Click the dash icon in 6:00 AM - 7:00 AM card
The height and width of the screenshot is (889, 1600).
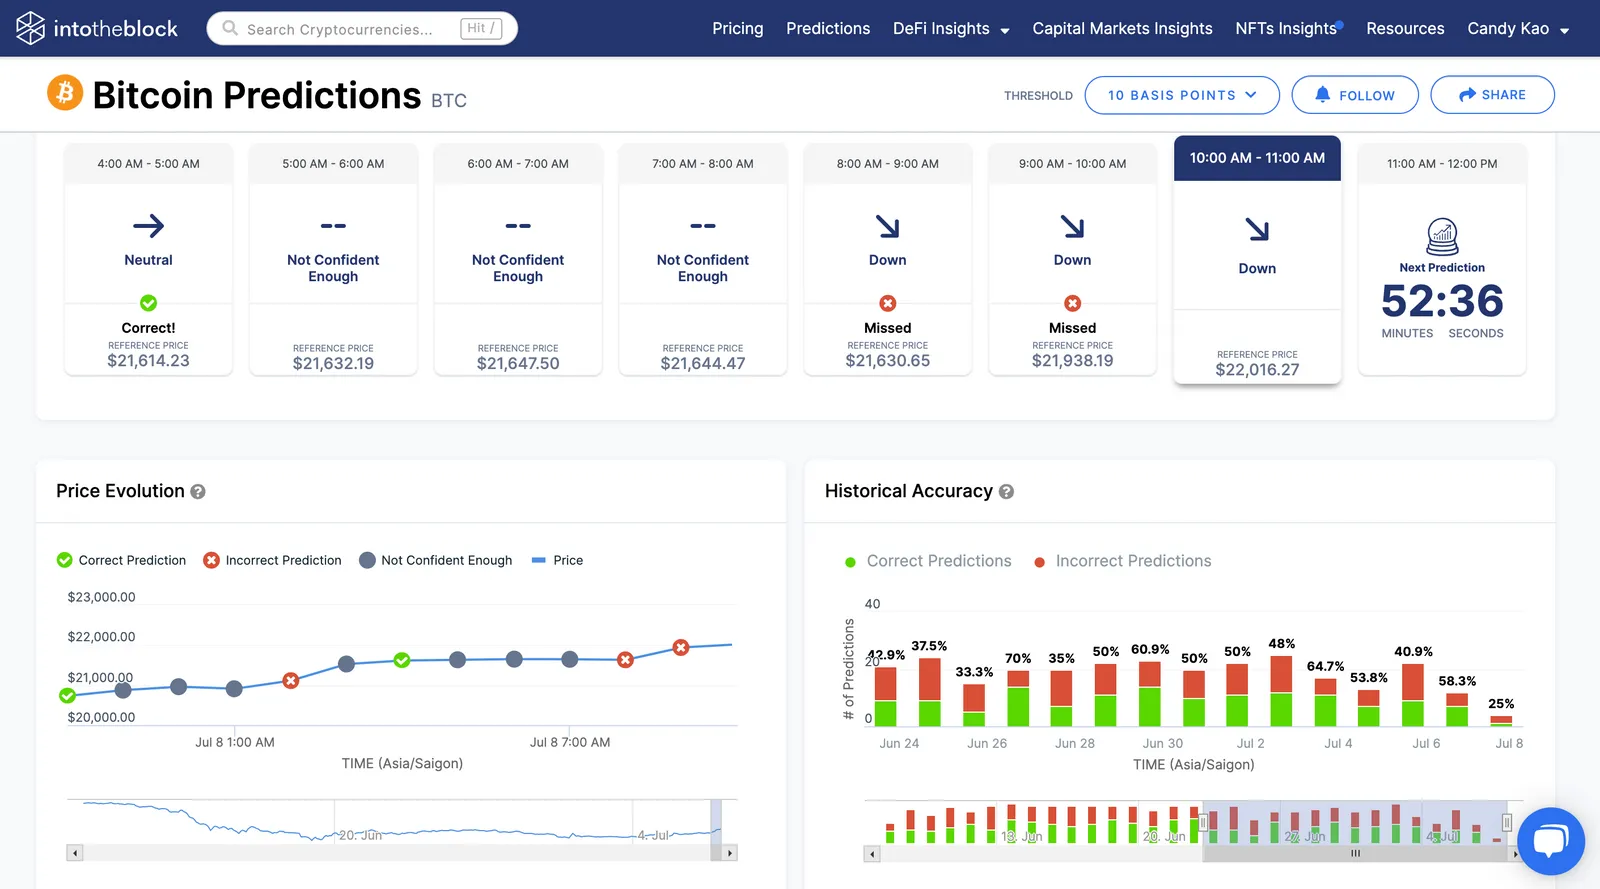click(x=518, y=226)
